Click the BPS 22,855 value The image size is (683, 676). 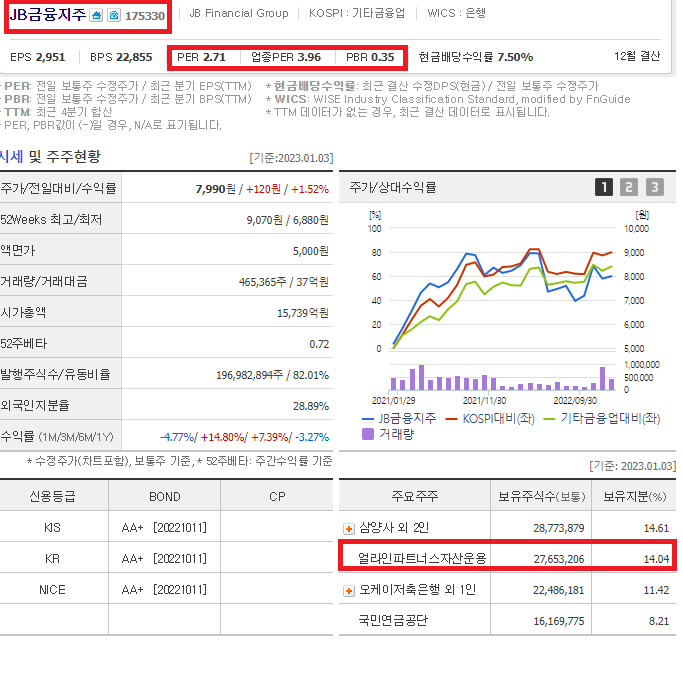(121, 57)
